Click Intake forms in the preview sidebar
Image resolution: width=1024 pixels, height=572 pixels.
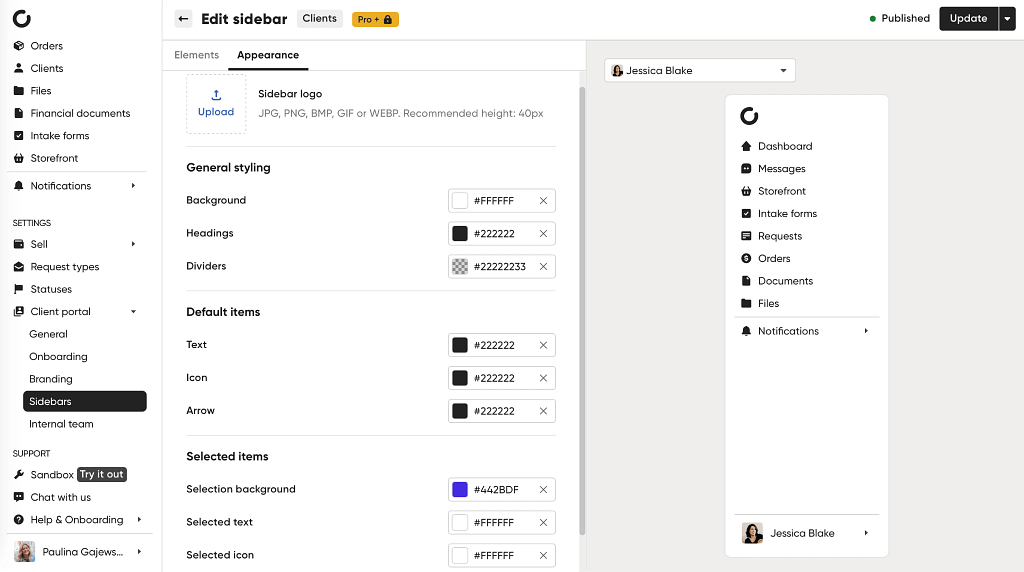tap(787, 214)
